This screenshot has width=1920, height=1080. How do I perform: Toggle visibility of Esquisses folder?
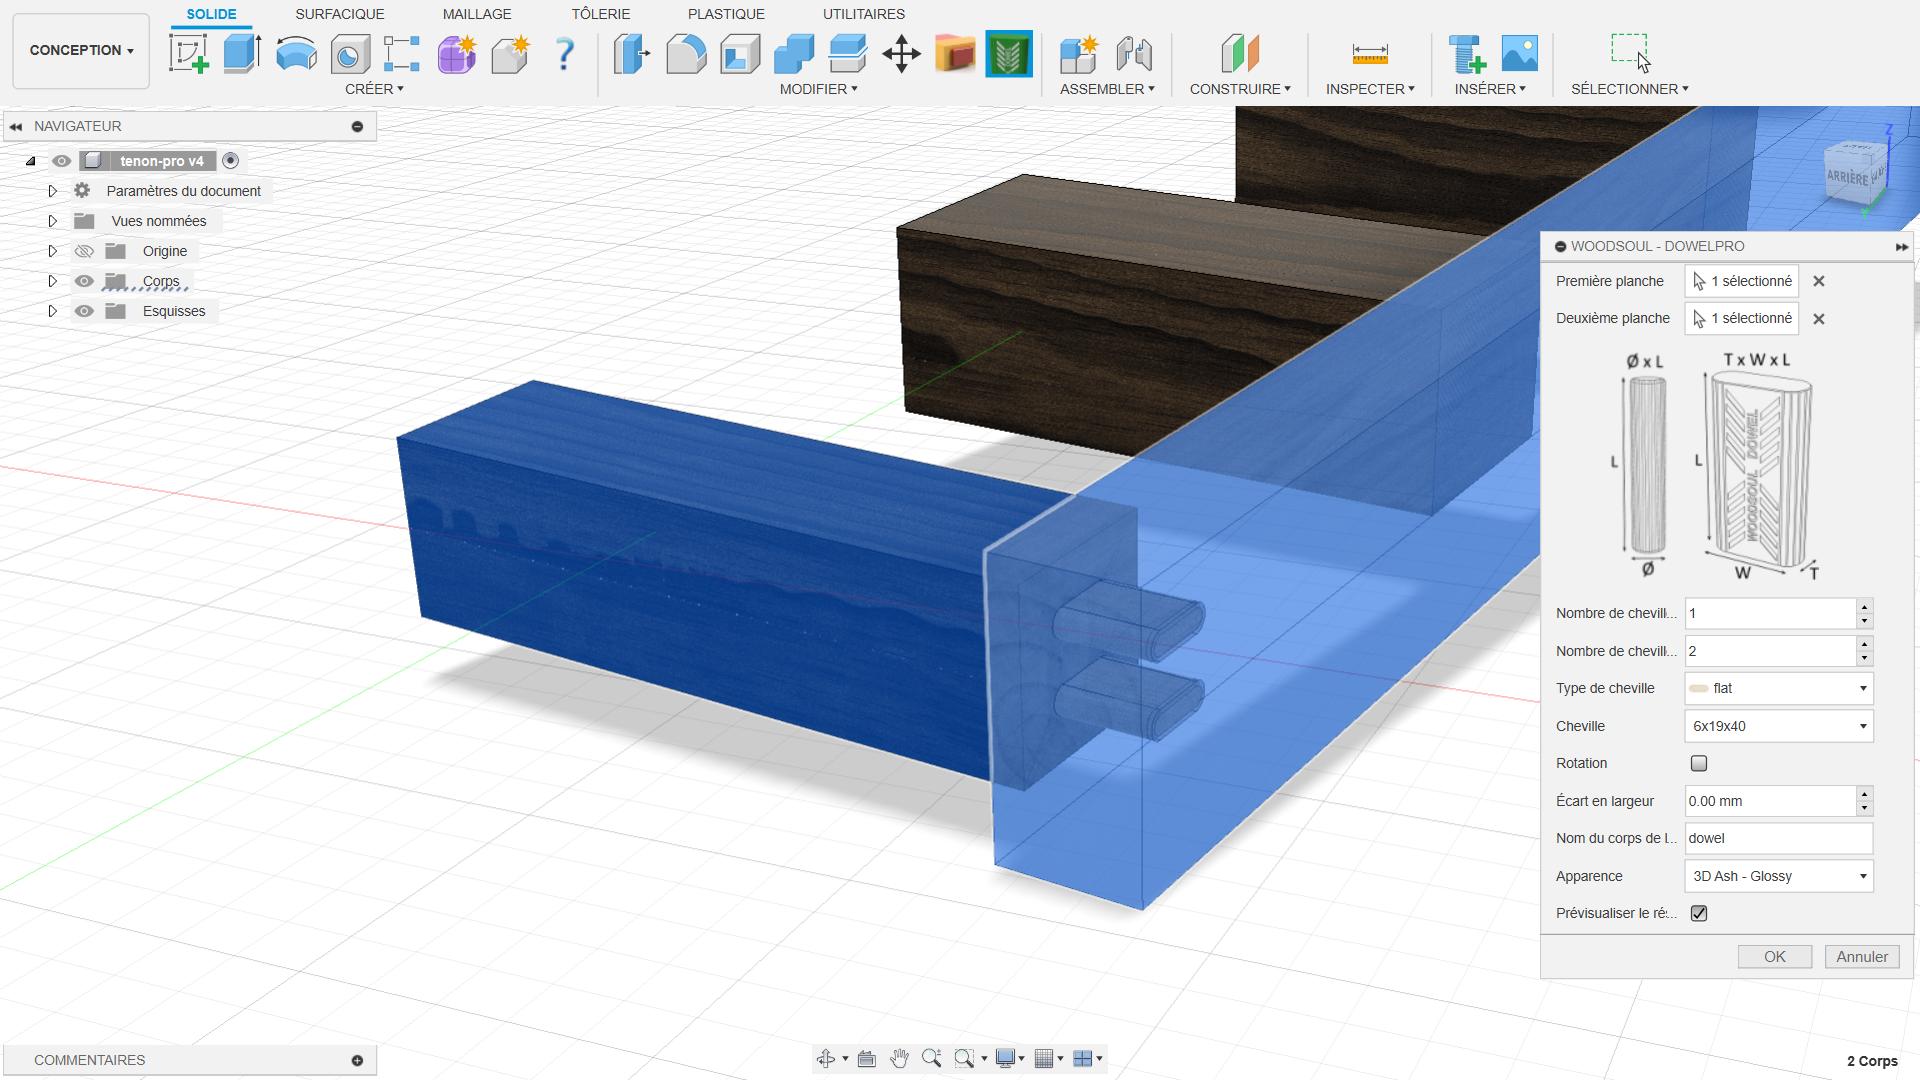coord(84,311)
